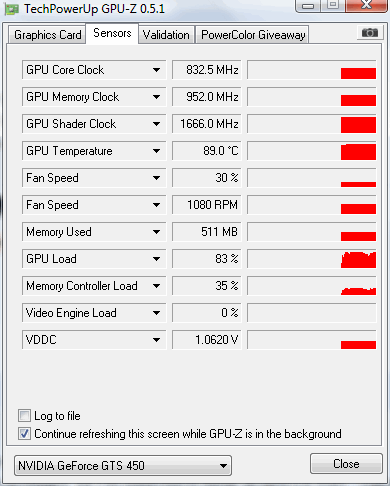
Task: Click the Memory Controller Load graph
Action: (x=312, y=286)
